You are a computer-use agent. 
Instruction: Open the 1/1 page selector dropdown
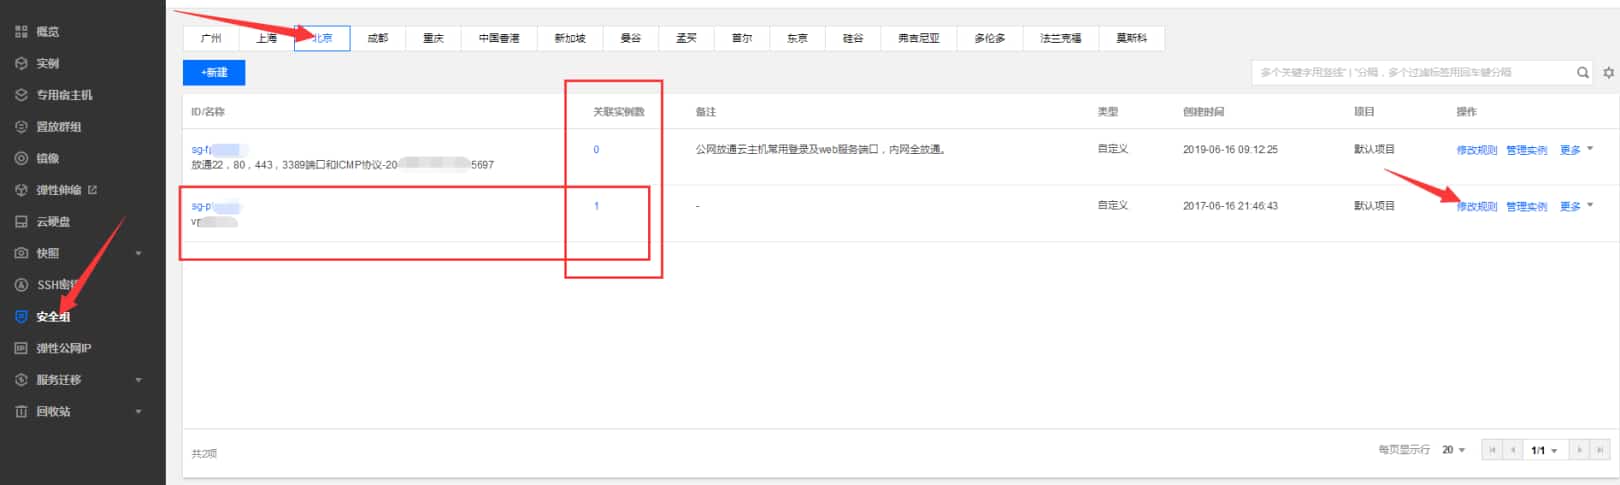coord(1544,450)
